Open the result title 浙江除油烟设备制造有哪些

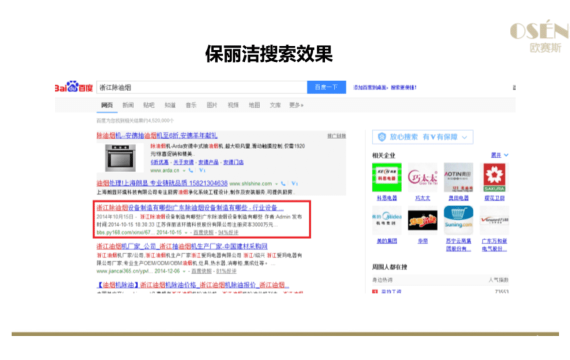pyautogui.click(x=190, y=208)
